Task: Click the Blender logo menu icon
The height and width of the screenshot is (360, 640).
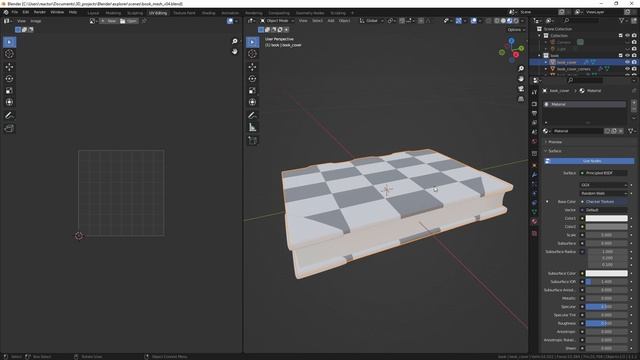Action: 6,12
